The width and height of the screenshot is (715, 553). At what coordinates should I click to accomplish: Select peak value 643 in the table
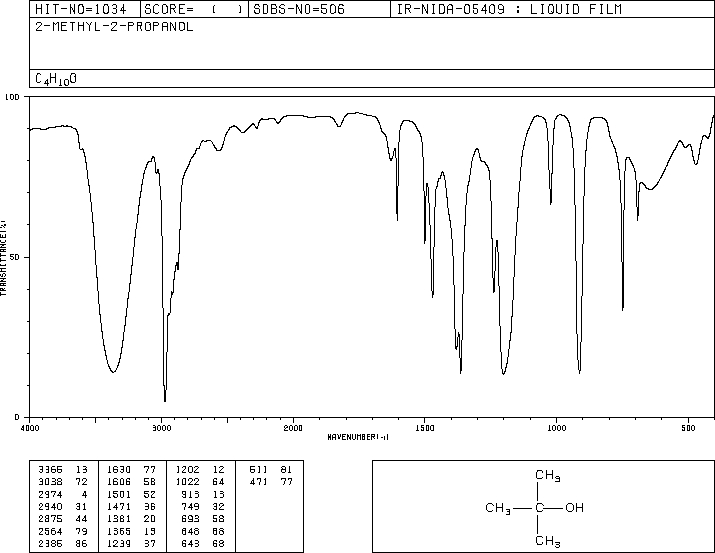click(191, 544)
